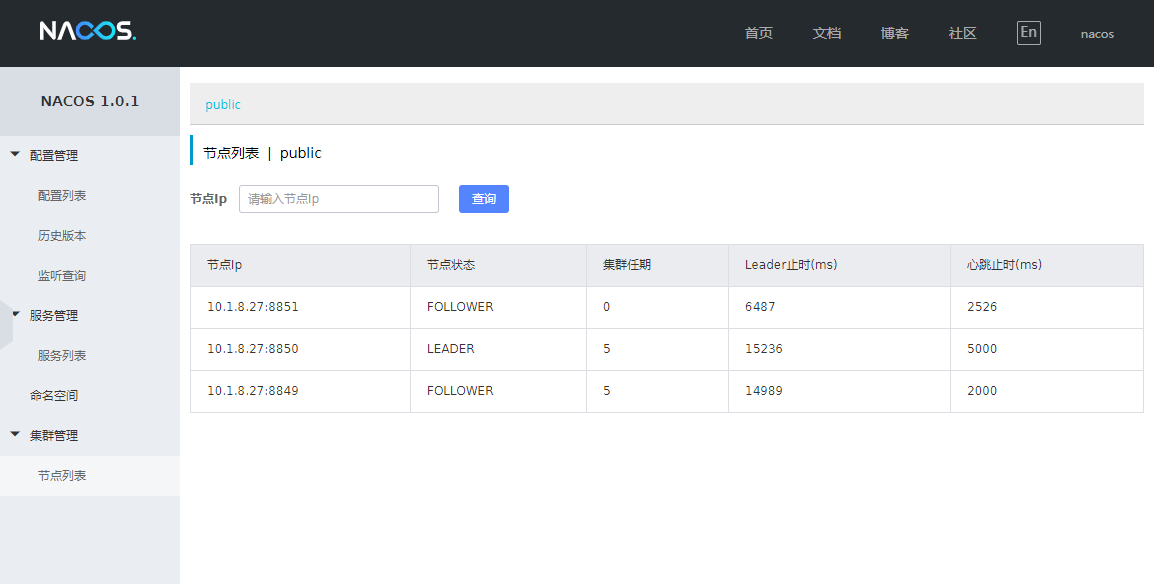Viewport: 1154px width, 584px height.
Task: Click the heartbeat value 2526
Action: pos(983,307)
